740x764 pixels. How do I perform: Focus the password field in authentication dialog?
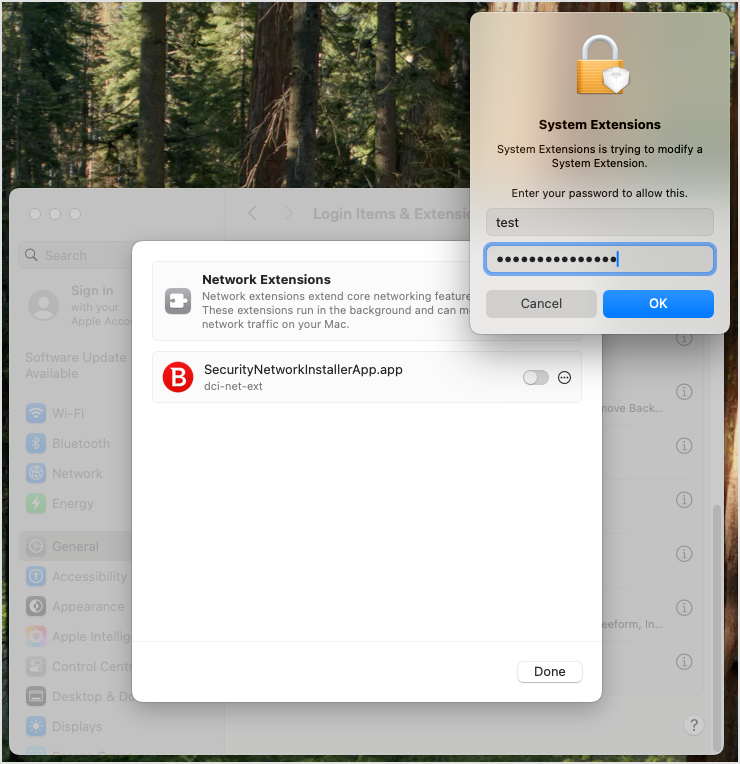(x=600, y=259)
